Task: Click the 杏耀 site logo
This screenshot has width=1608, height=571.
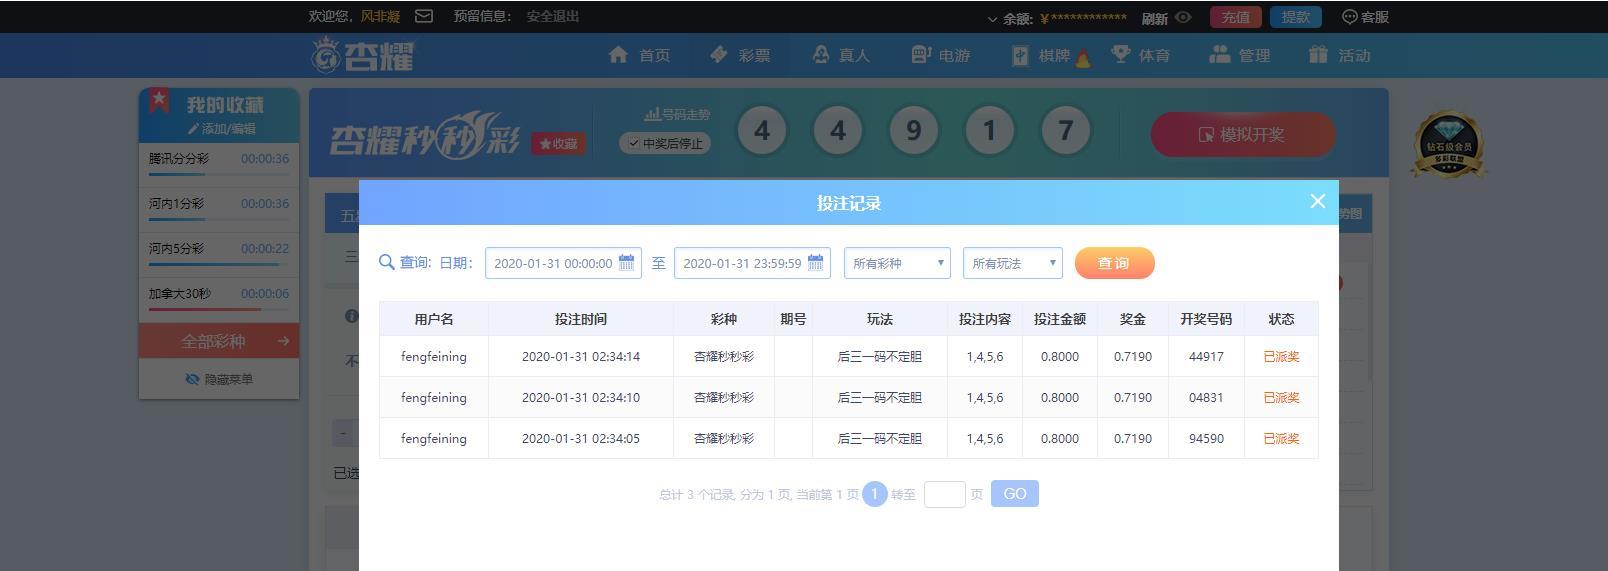Action: (x=363, y=55)
